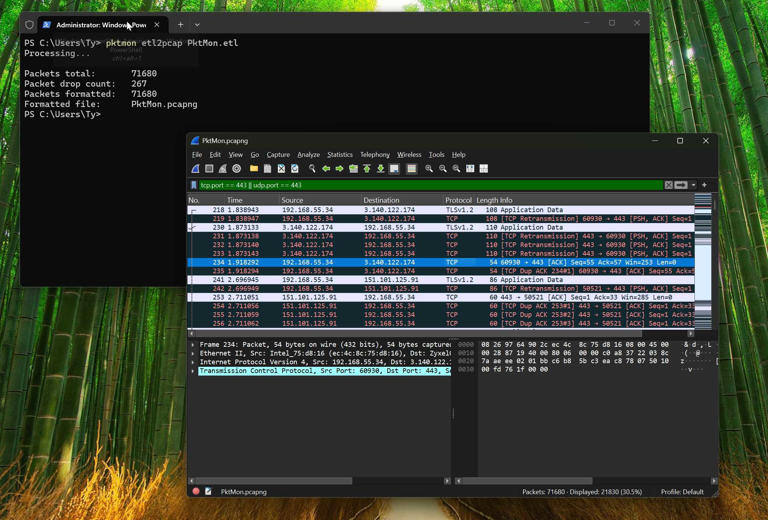Restart the current capture via toolbar icon

click(223, 168)
